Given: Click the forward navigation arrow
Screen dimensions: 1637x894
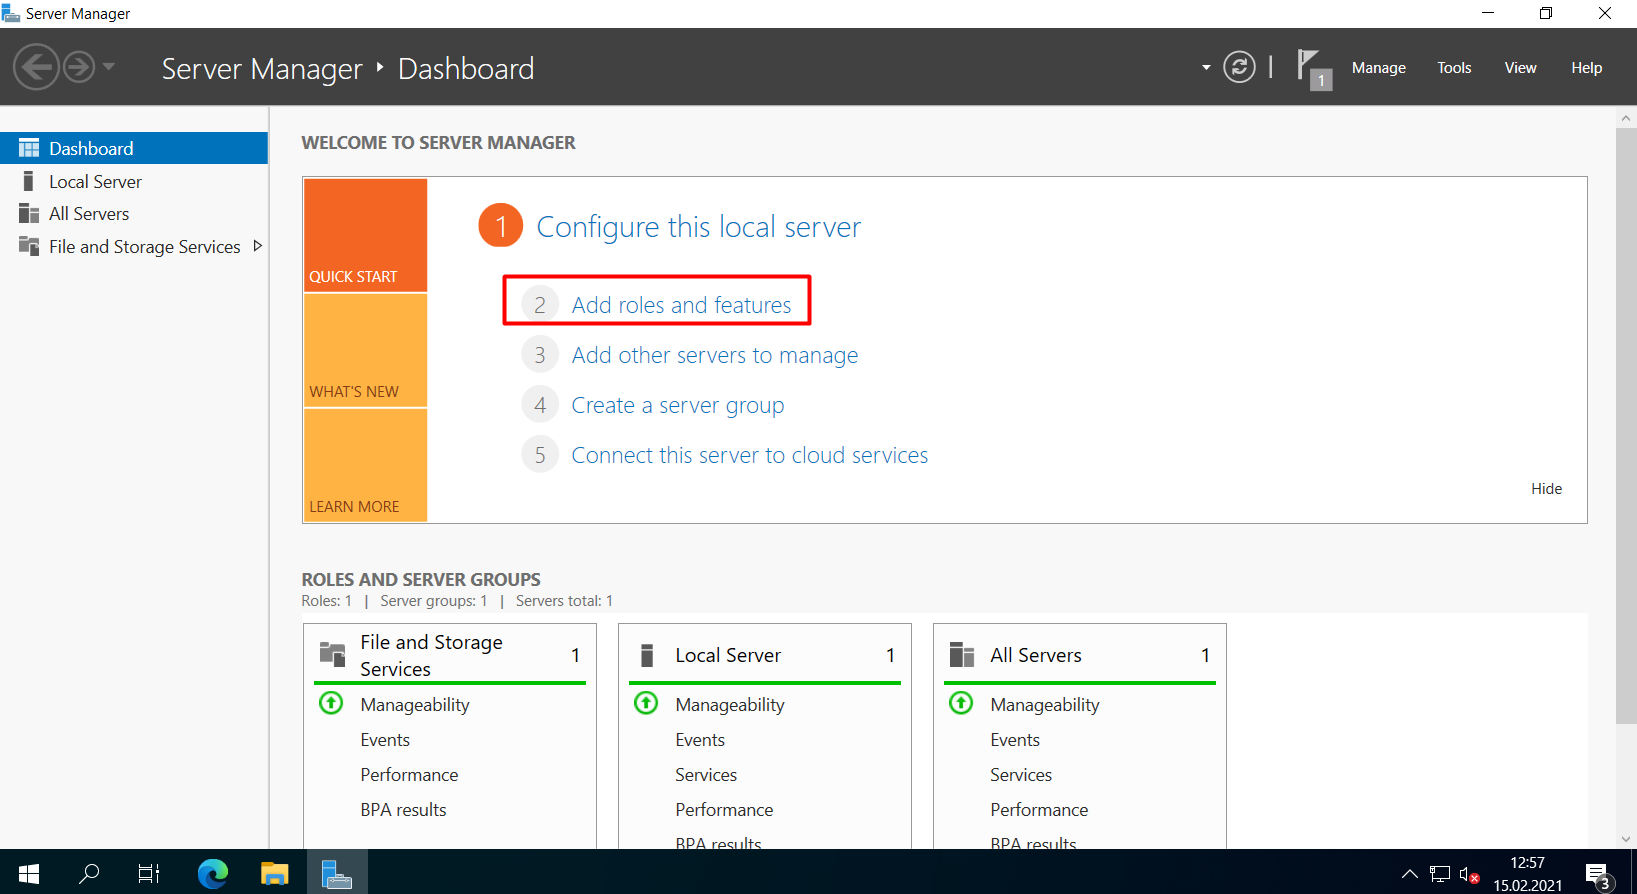Looking at the screenshot, I should click(79, 68).
